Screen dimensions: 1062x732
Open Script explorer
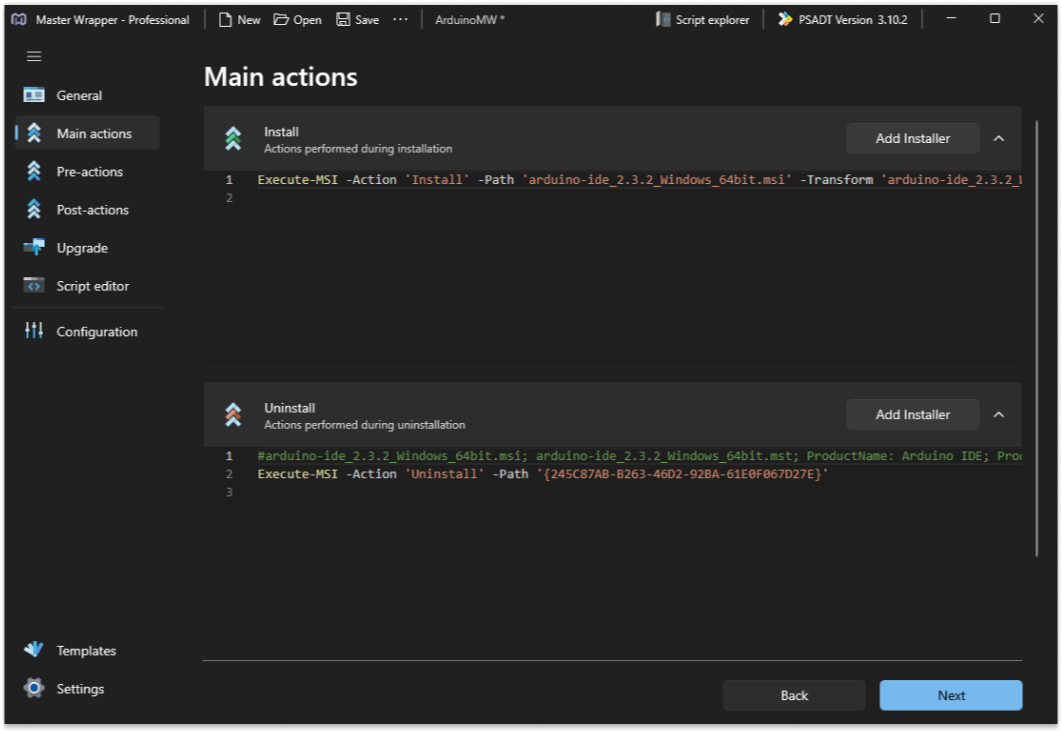[702, 20]
